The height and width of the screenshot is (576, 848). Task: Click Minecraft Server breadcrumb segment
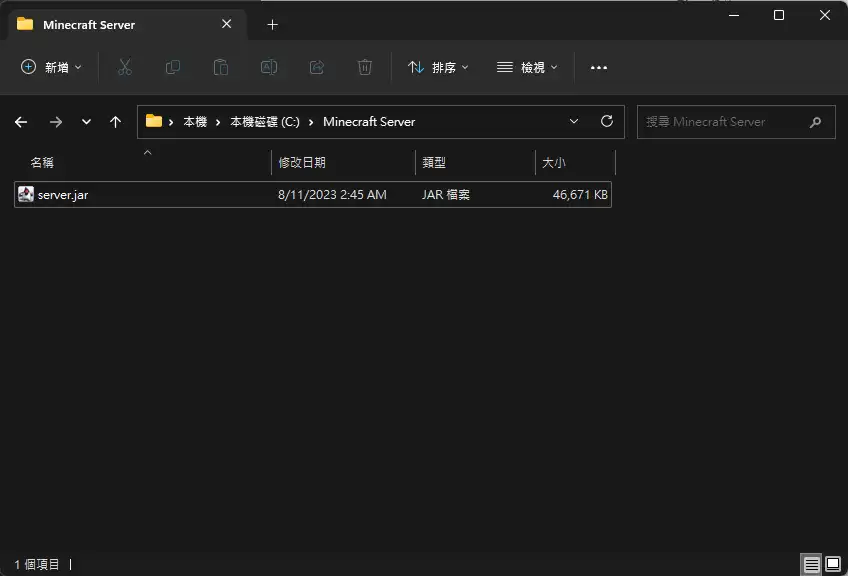(369, 122)
